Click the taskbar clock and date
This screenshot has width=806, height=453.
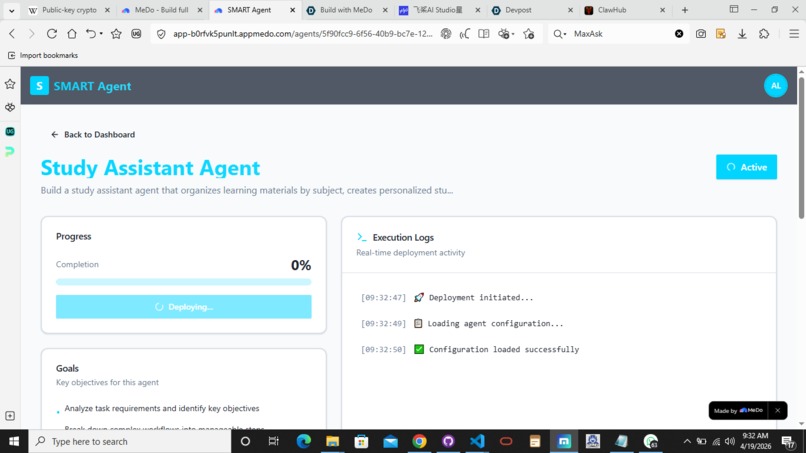point(755,441)
